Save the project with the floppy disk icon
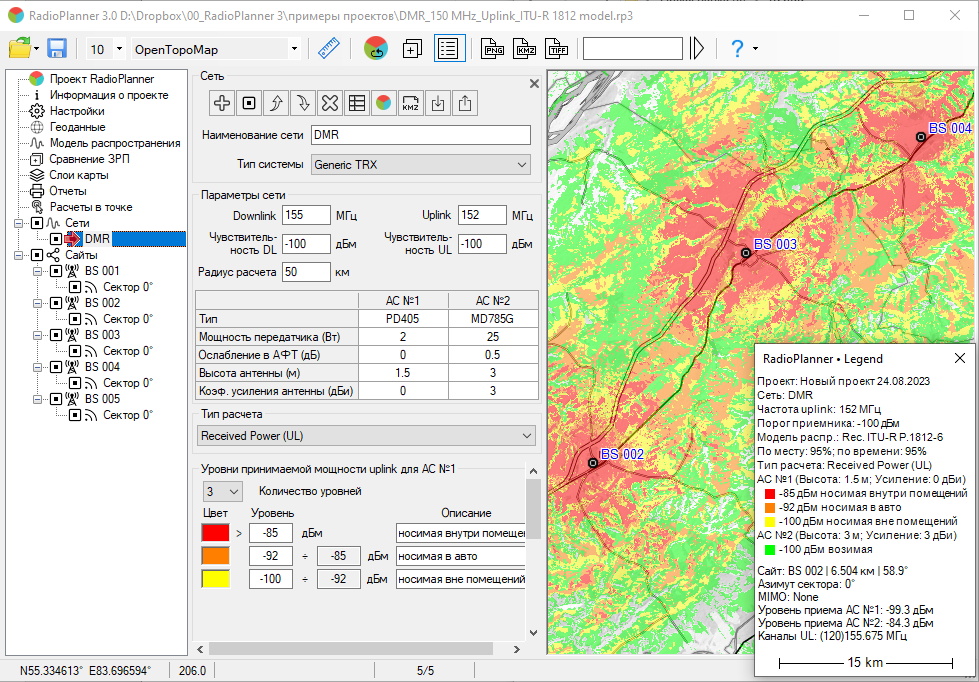Screen dimensions: 979x682 (57, 49)
